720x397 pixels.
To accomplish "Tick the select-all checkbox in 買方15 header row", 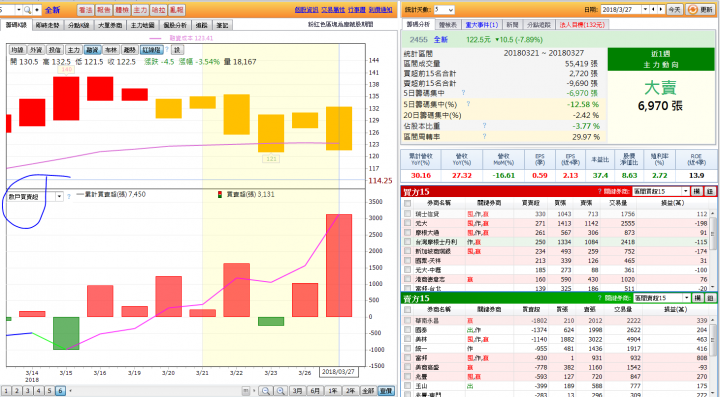I will pyautogui.click(x=407, y=203).
